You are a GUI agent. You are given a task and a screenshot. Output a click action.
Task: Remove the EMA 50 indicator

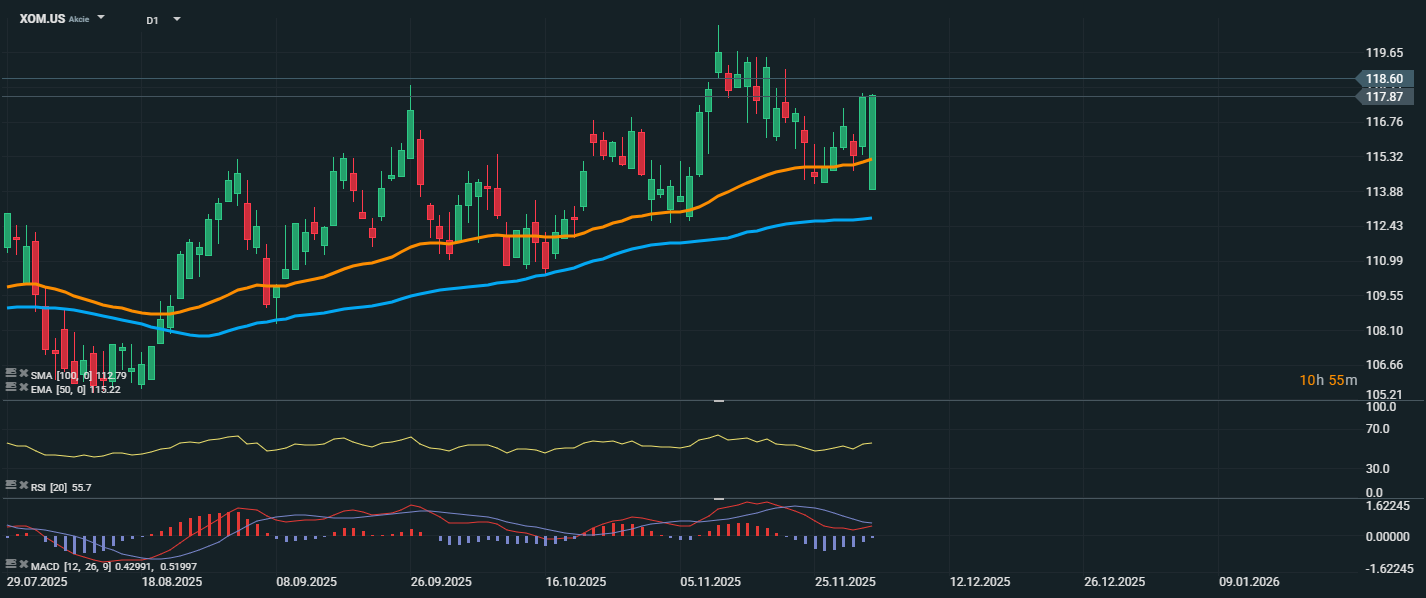[22, 387]
